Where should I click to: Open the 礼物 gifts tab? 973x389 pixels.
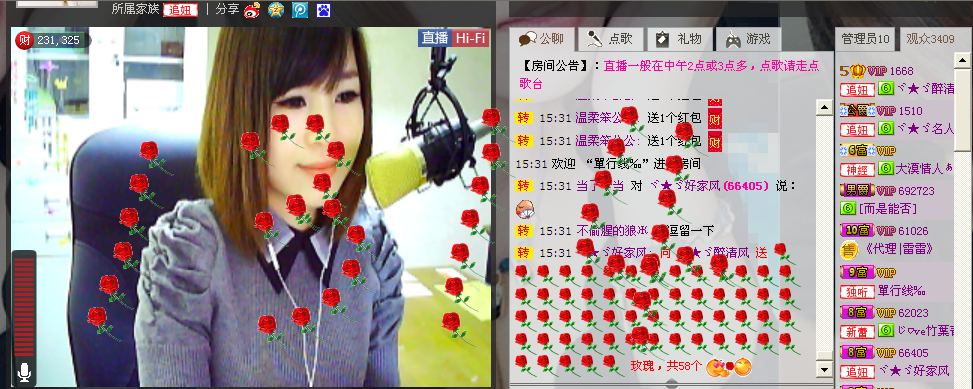coord(679,39)
